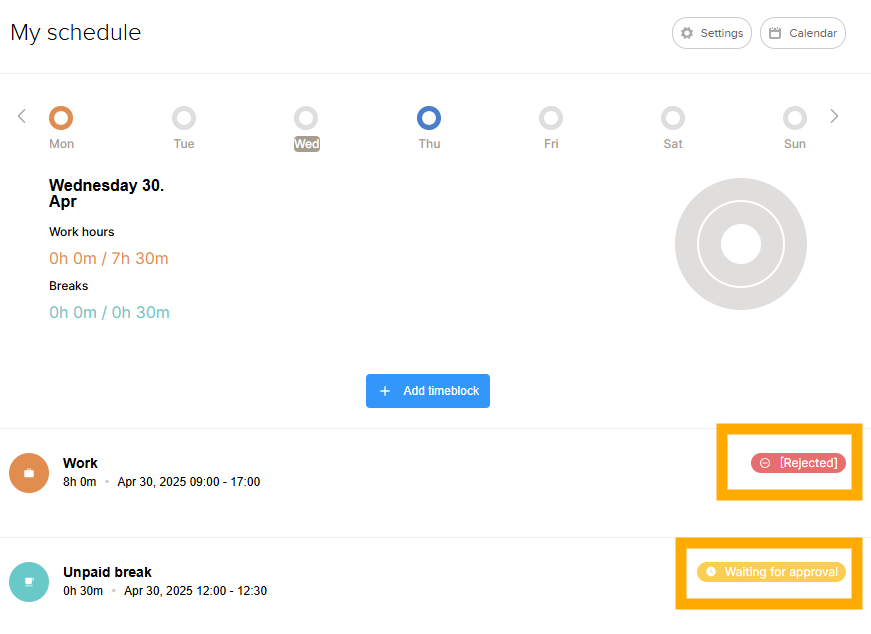Go to previous week with left chevron

(x=21, y=116)
